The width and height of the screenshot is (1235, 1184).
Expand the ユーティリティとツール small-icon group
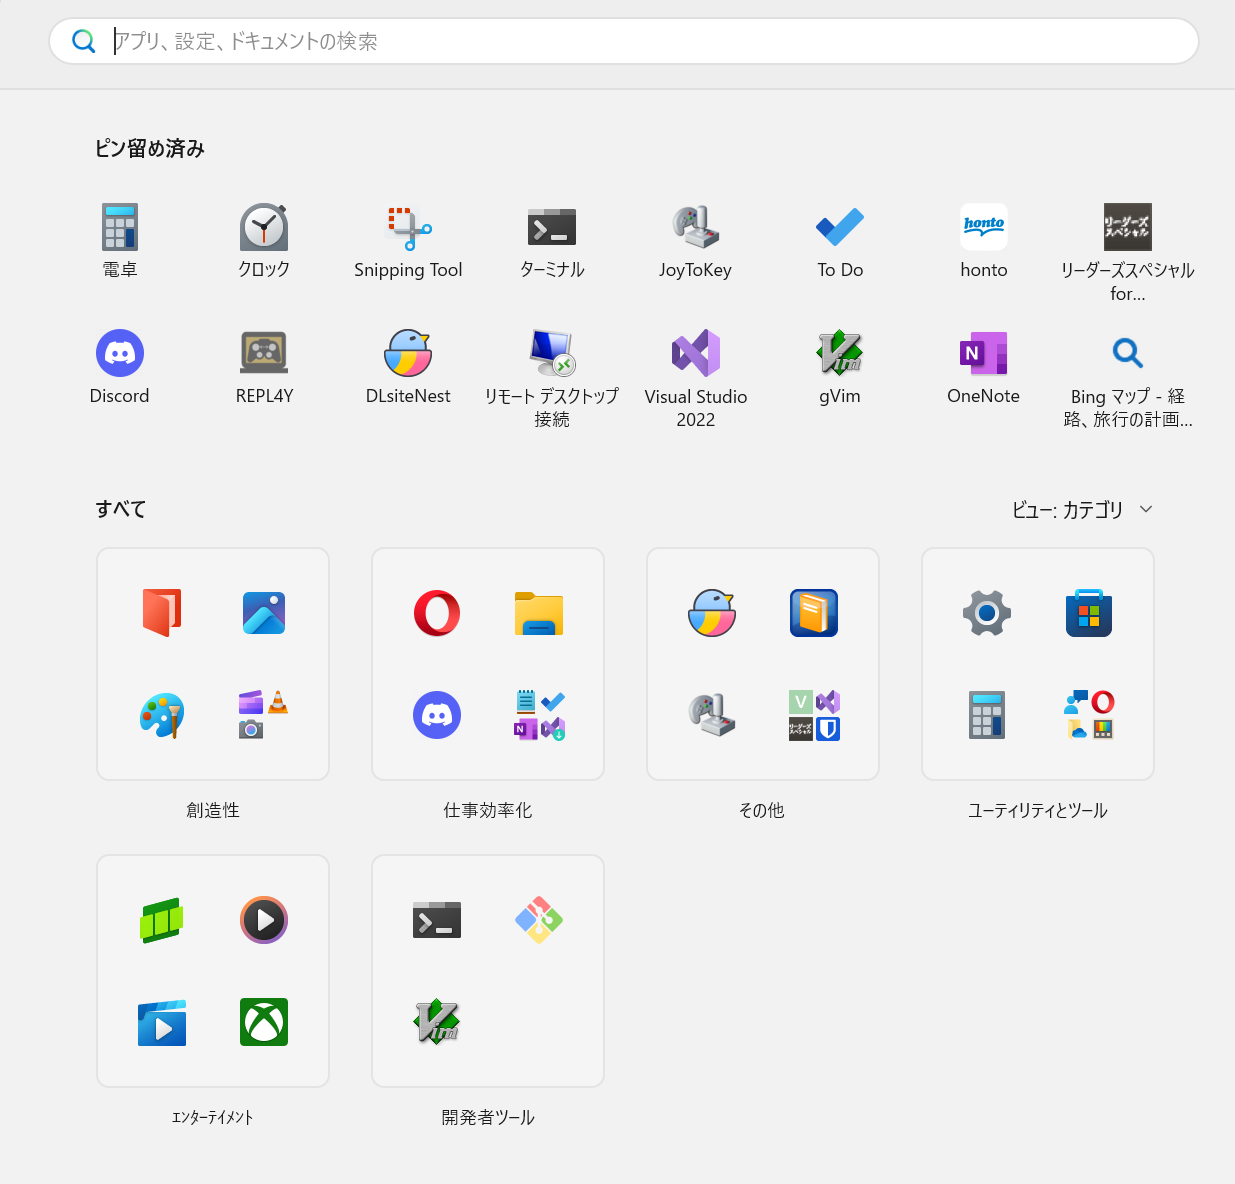click(1089, 715)
